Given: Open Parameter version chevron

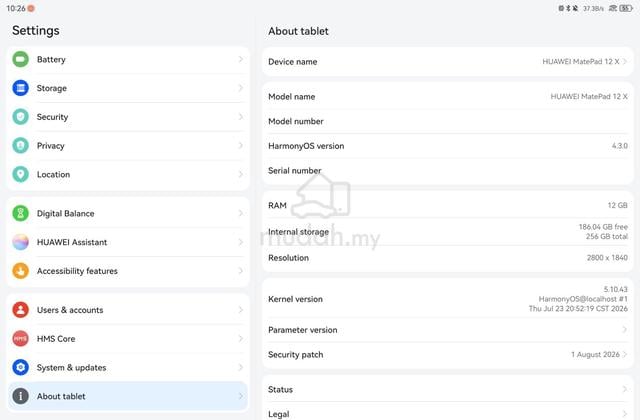Looking at the screenshot, I should pyautogui.click(x=624, y=330).
